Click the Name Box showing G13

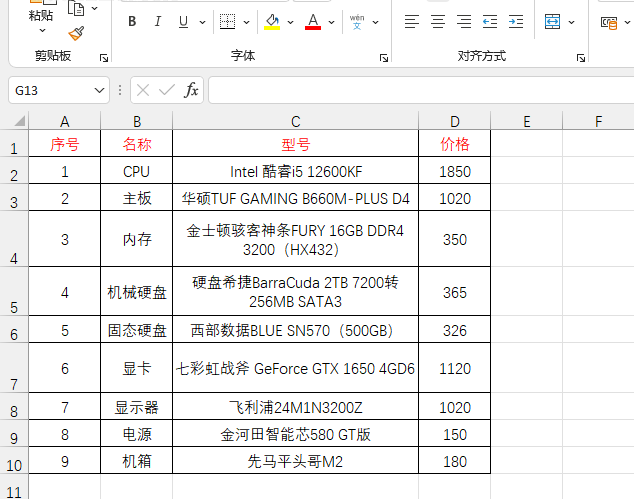[x=51, y=90]
